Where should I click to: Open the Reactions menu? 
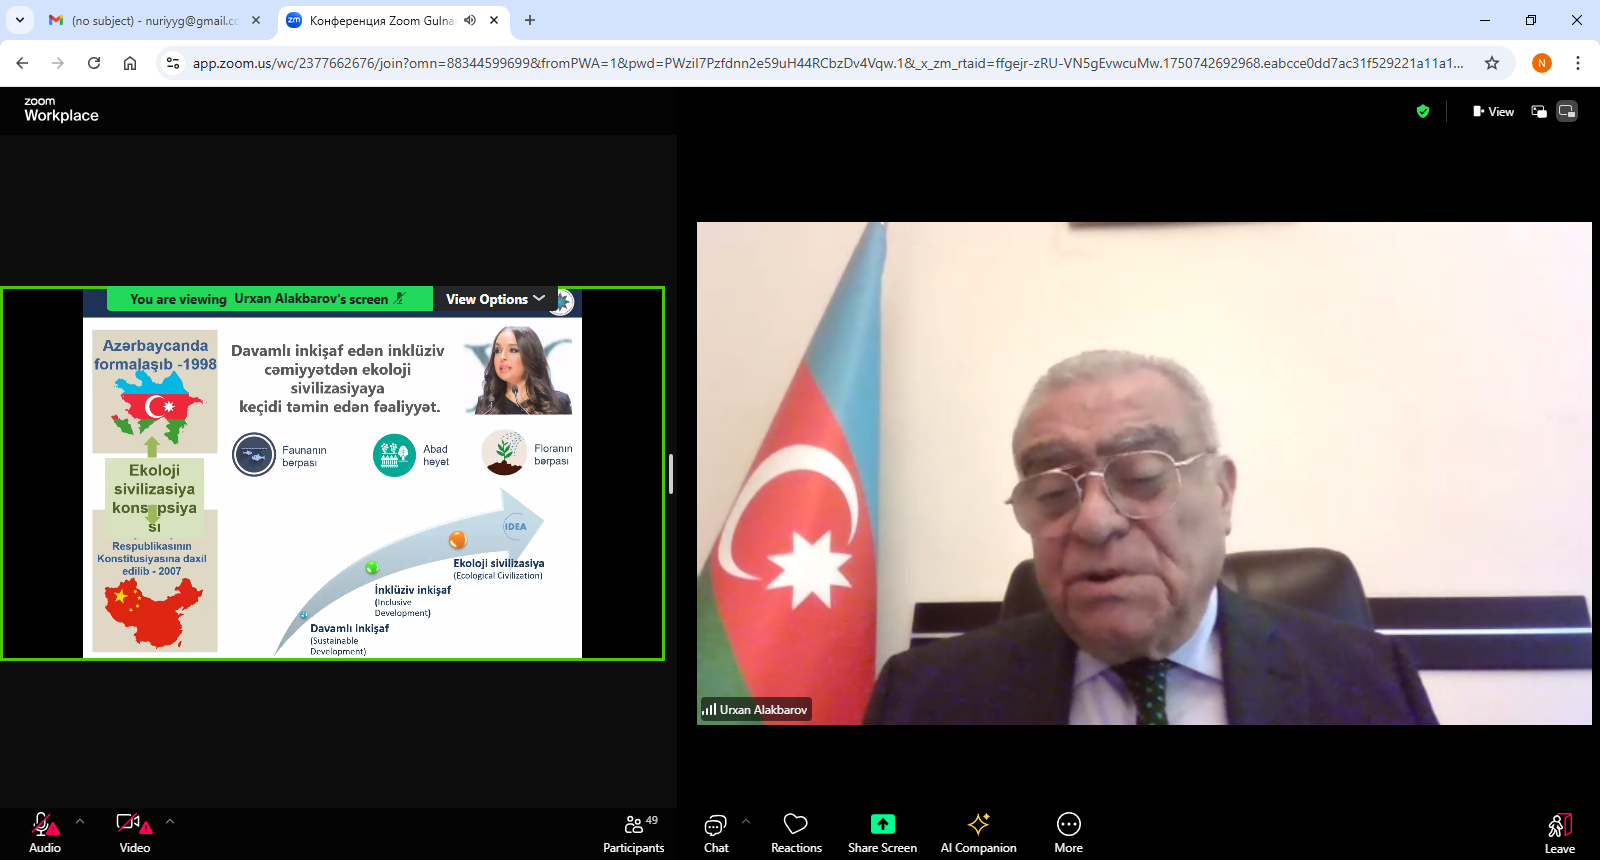tap(796, 833)
